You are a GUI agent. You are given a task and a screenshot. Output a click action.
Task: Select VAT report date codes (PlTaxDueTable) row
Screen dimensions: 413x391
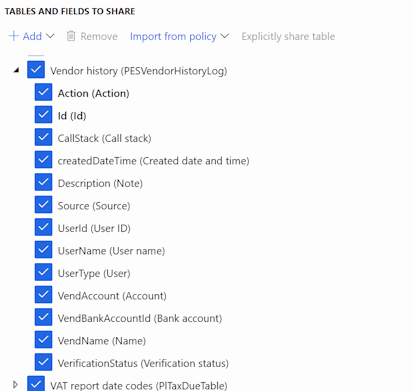(139, 385)
